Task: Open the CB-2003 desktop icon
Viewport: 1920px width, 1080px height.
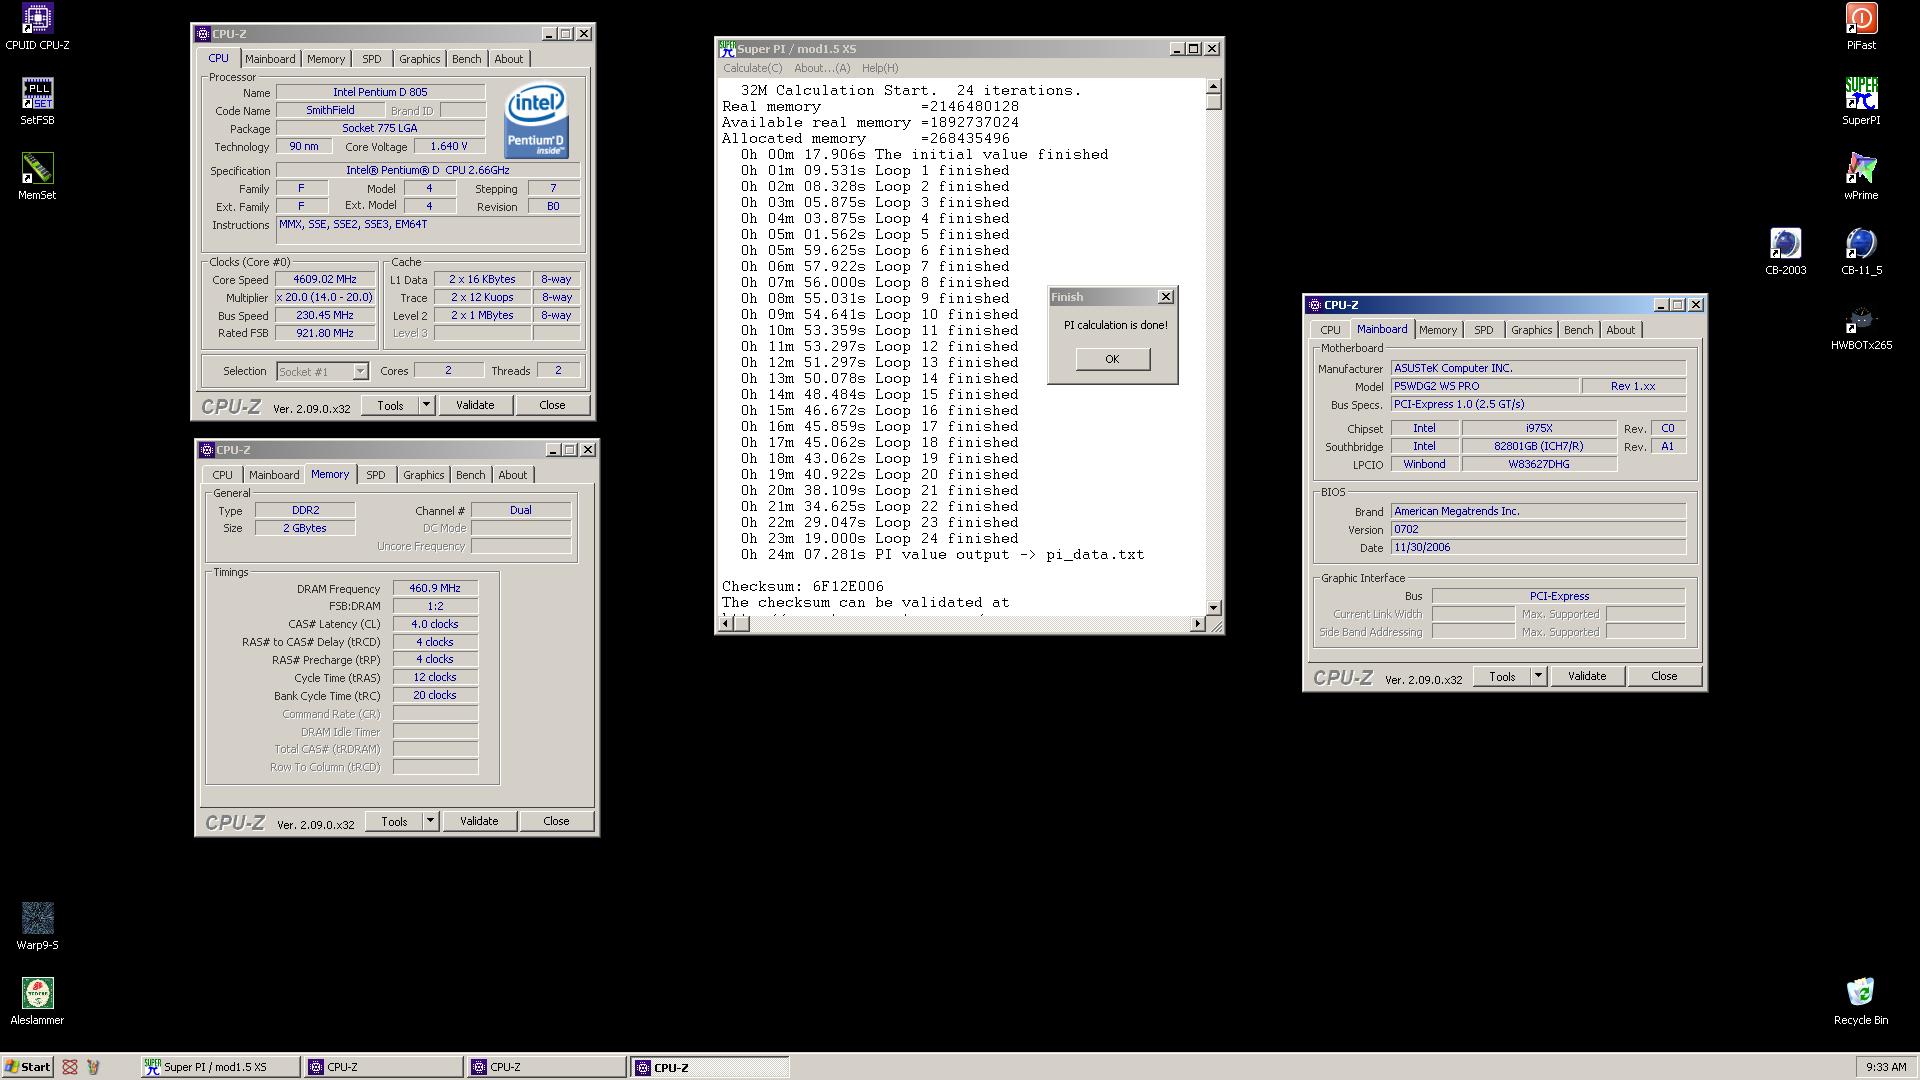Action: [x=1786, y=252]
